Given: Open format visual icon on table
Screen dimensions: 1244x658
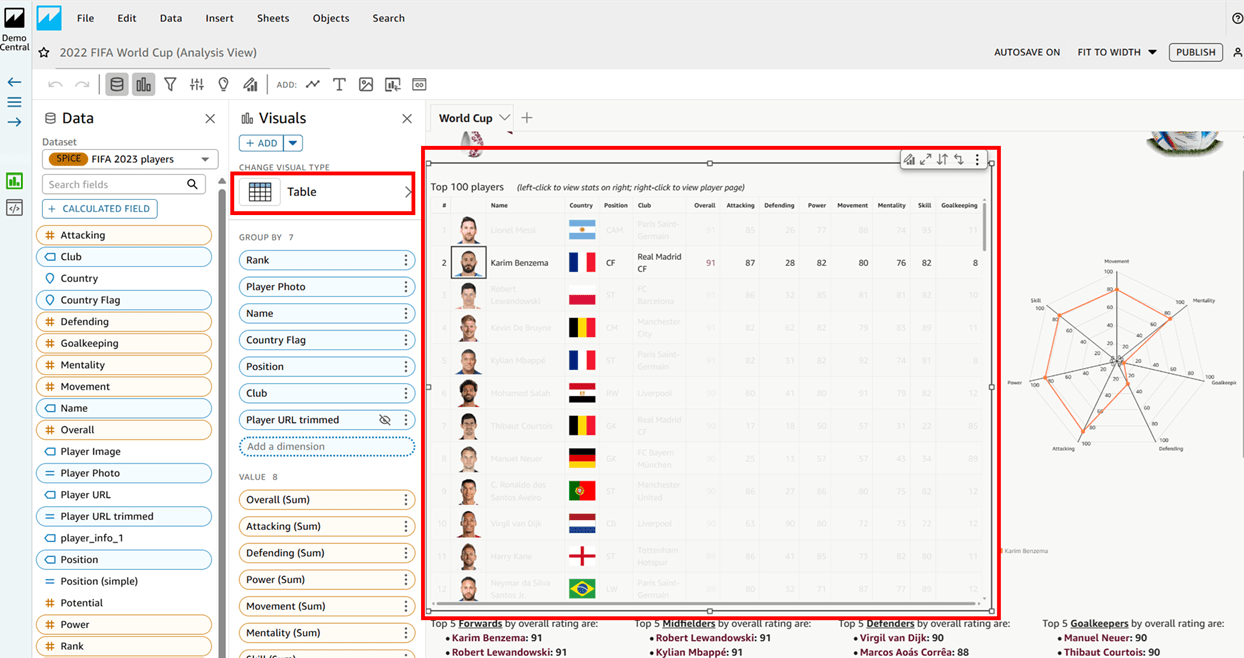Looking at the screenshot, I should 909,160.
